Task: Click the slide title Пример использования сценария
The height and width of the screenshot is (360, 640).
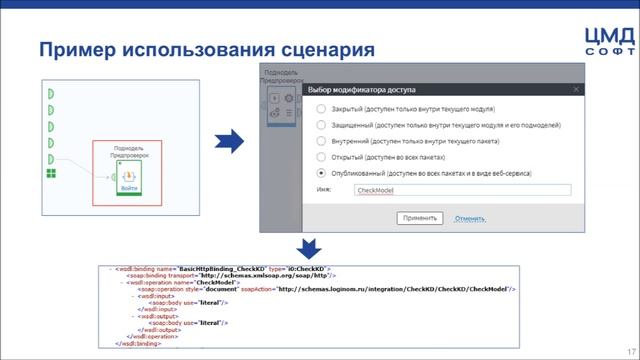Action: [207, 49]
